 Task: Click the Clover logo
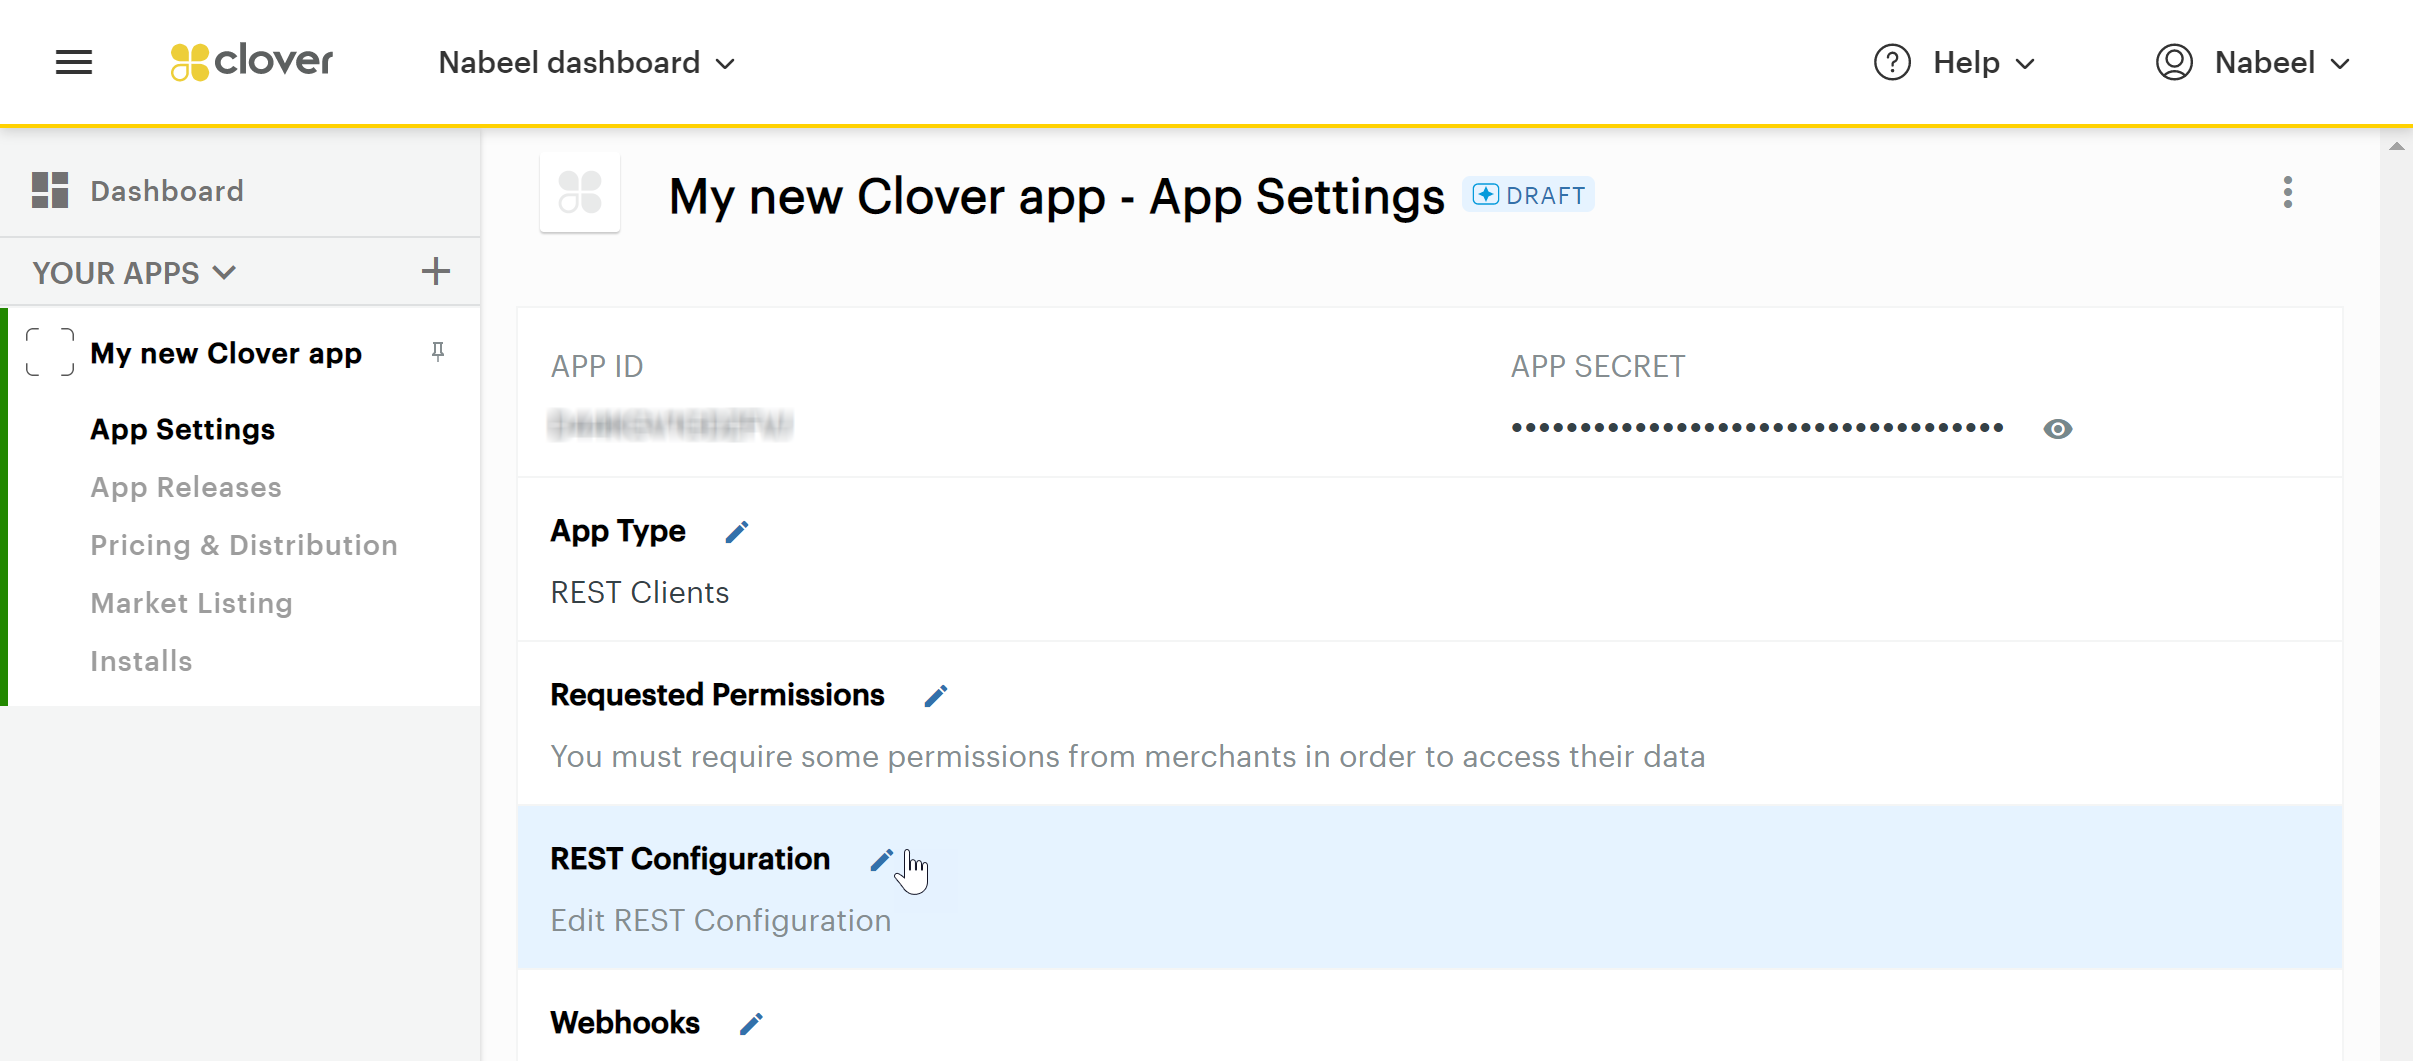(251, 62)
